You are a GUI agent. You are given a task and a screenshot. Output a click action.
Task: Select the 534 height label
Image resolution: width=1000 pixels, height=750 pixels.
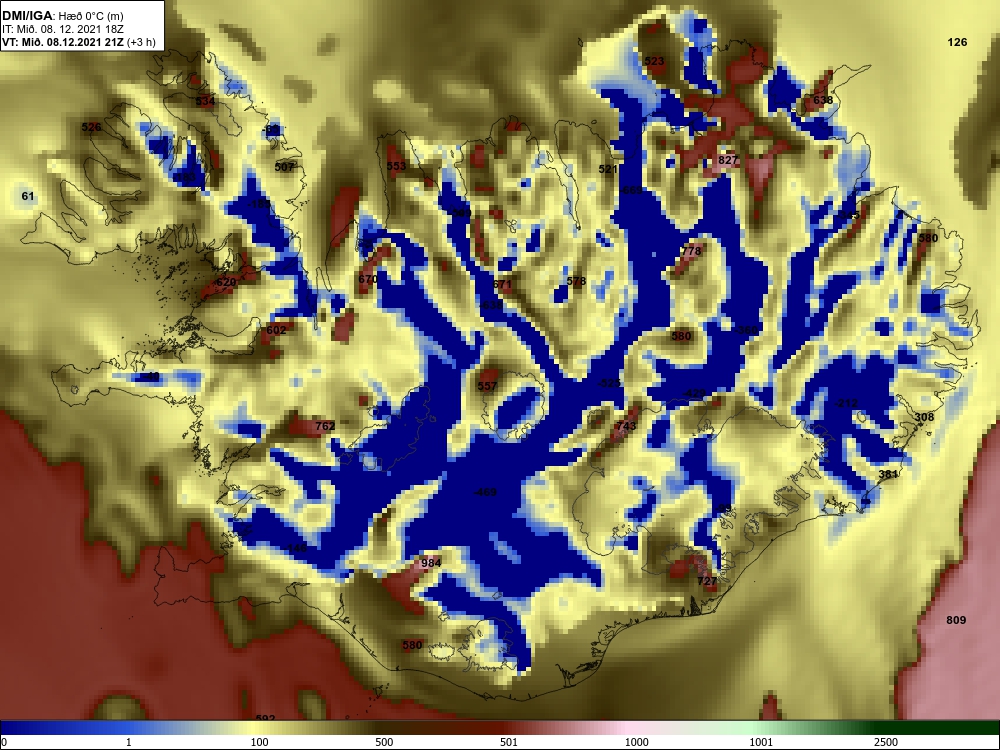click(x=205, y=101)
